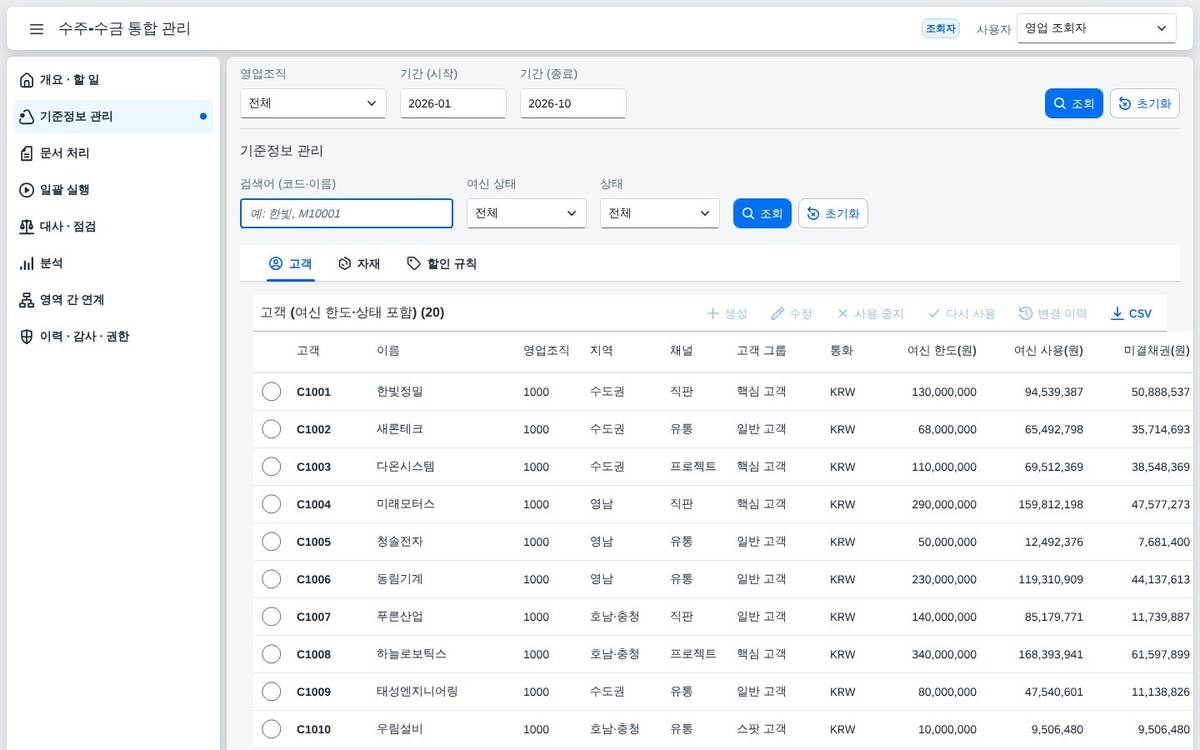Click the 미결채권(원) column header

pyautogui.click(x=1157, y=351)
